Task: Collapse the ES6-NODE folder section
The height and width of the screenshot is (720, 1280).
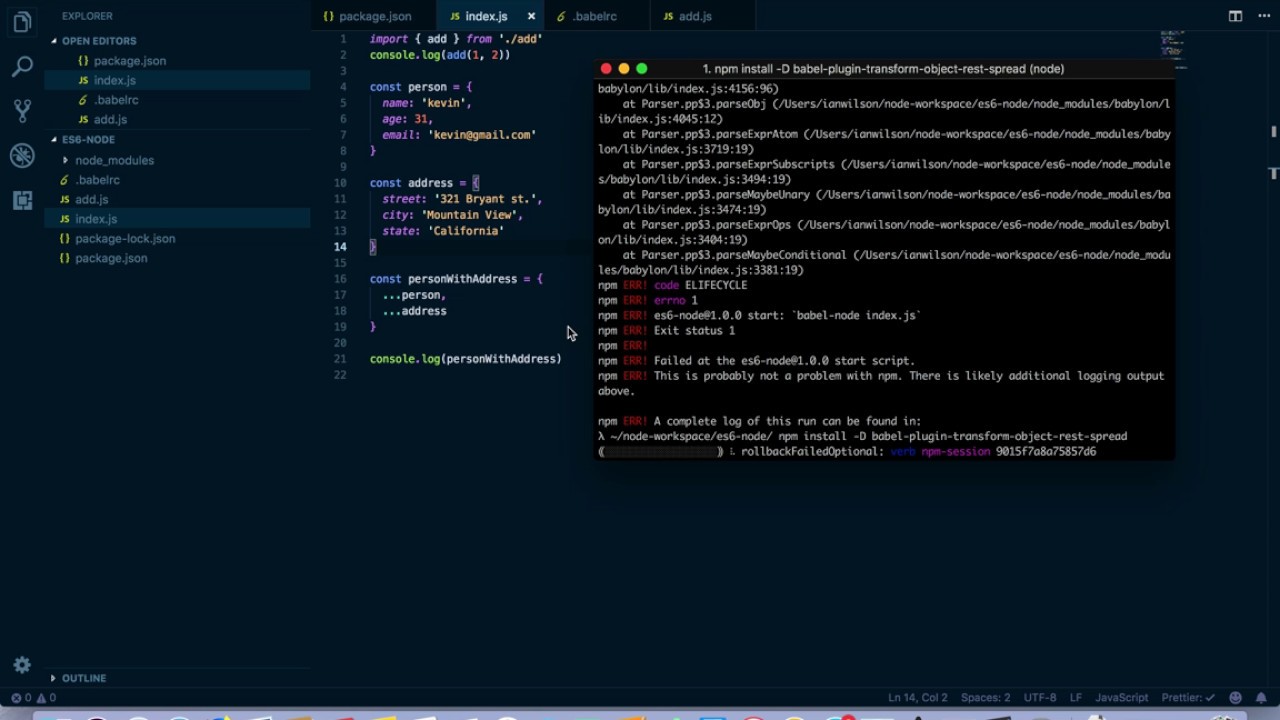Action: (x=88, y=140)
